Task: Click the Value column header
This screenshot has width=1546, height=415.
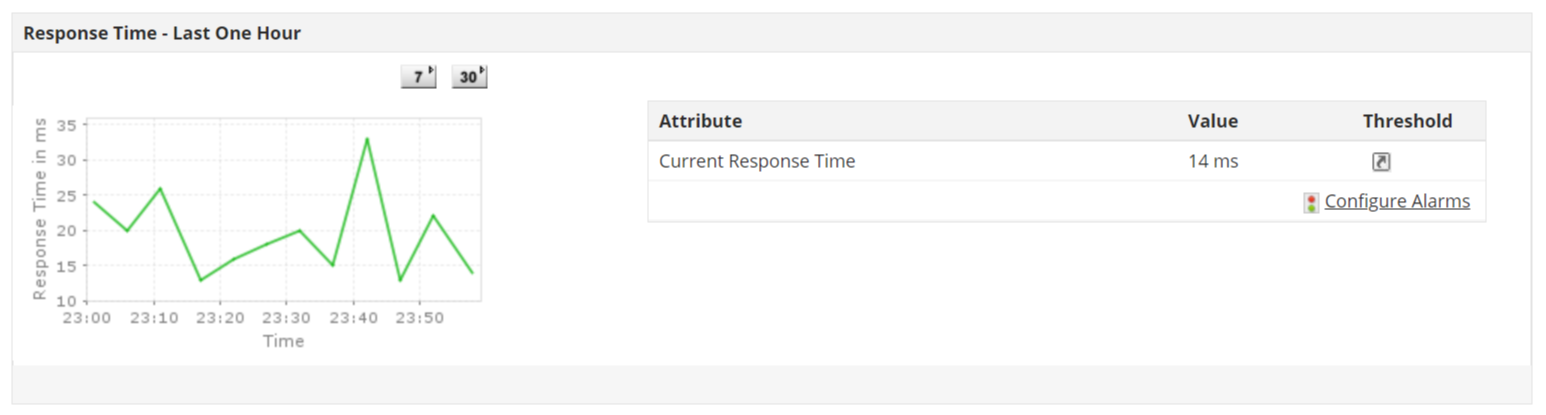Action: (1212, 121)
